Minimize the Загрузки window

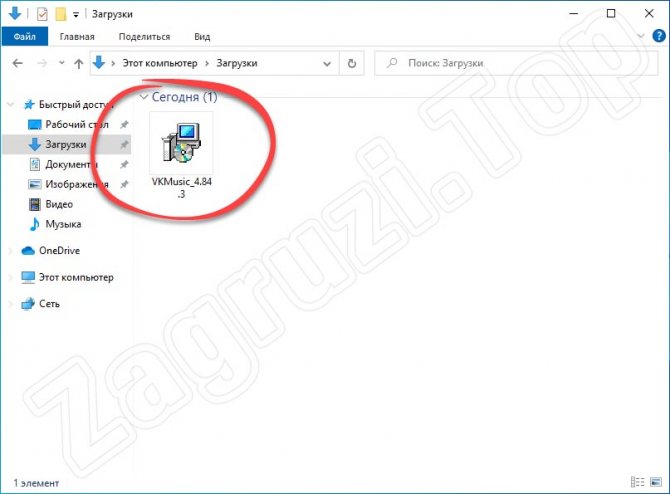[x=574, y=14]
